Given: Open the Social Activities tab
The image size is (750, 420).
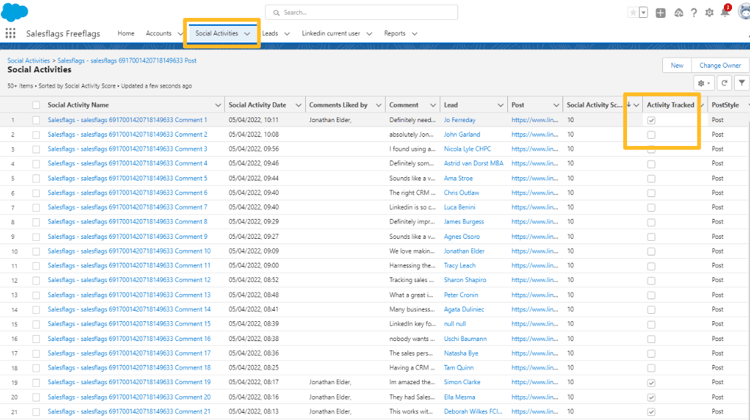Looking at the screenshot, I should [x=217, y=33].
